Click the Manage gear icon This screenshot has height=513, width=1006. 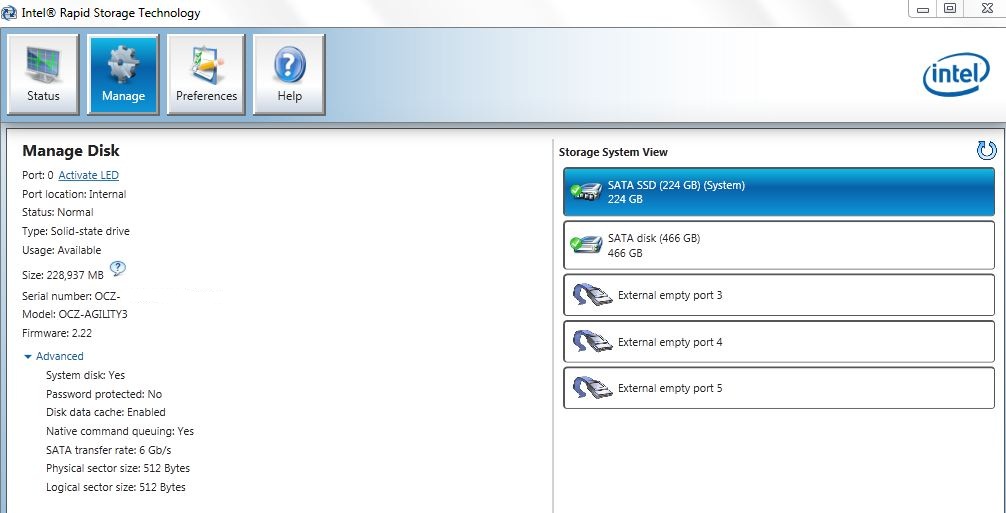123,65
